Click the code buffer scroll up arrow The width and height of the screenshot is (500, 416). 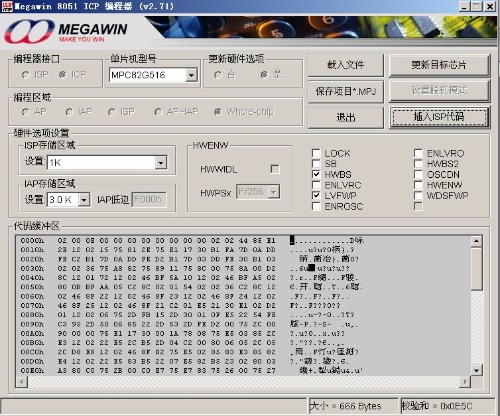coord(477,241)
